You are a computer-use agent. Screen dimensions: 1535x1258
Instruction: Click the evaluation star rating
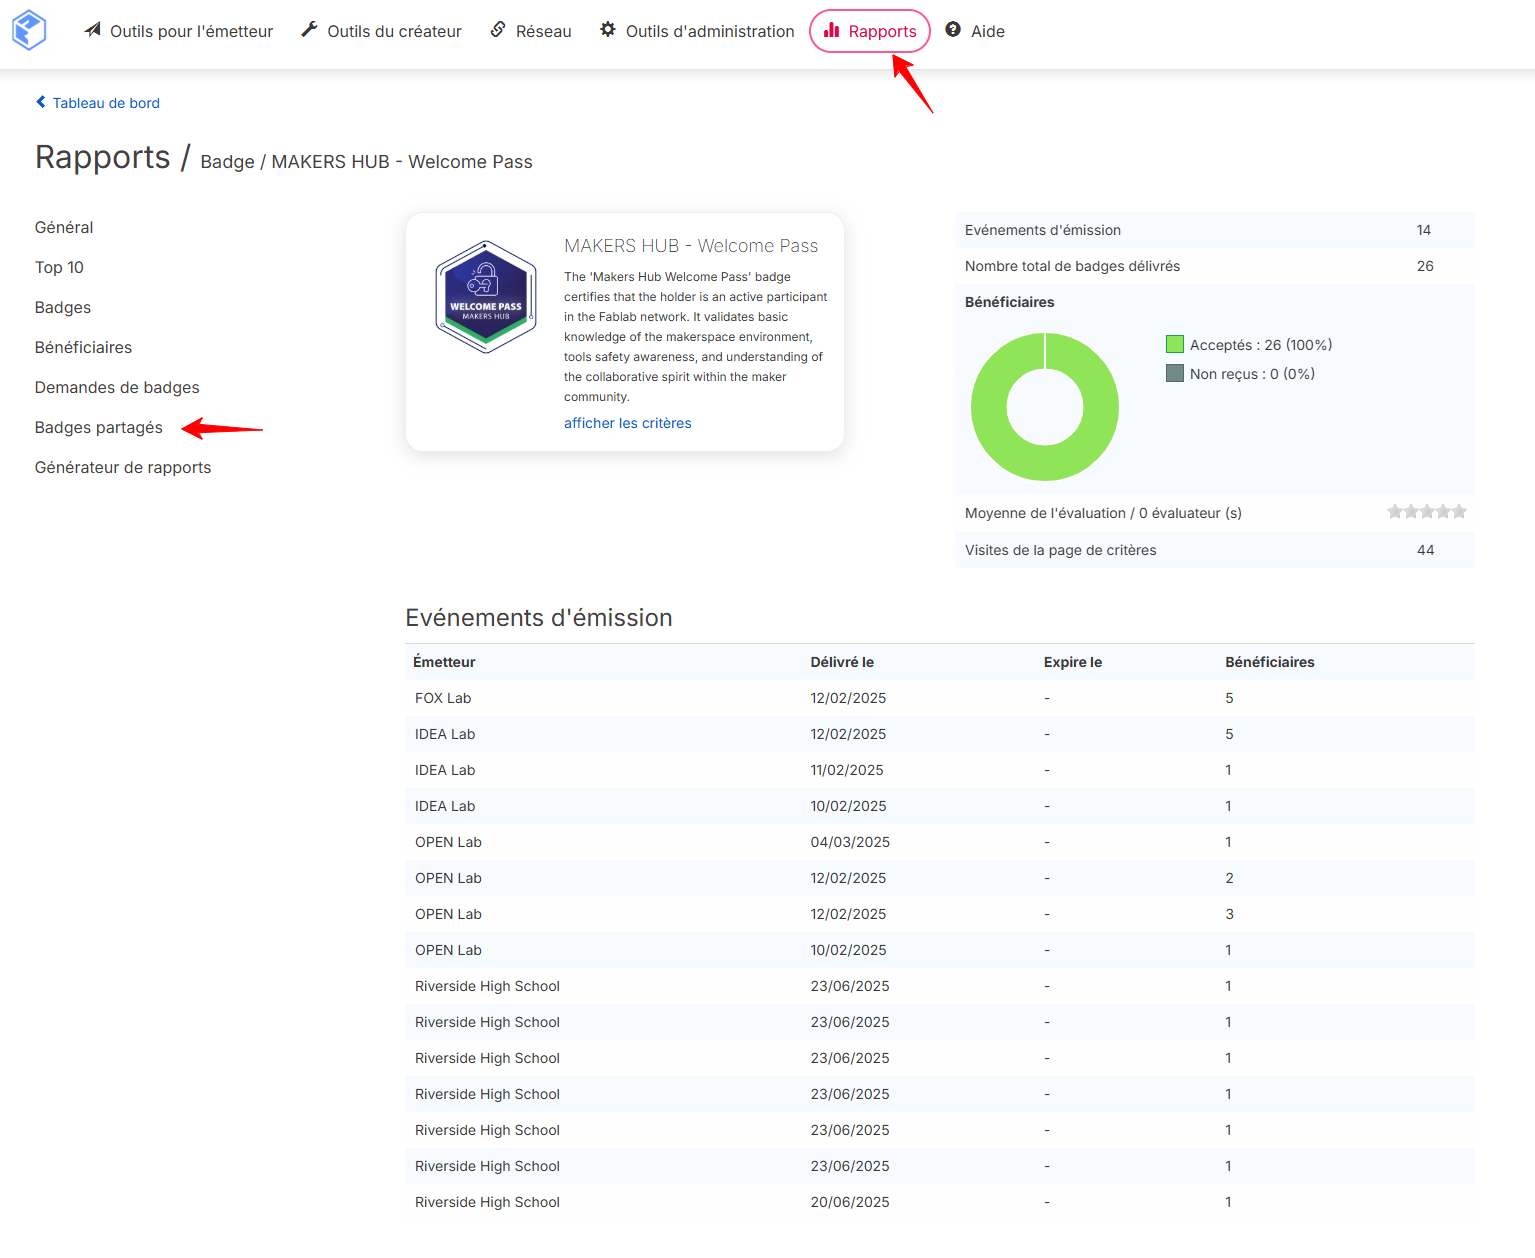click(1427, 512)
